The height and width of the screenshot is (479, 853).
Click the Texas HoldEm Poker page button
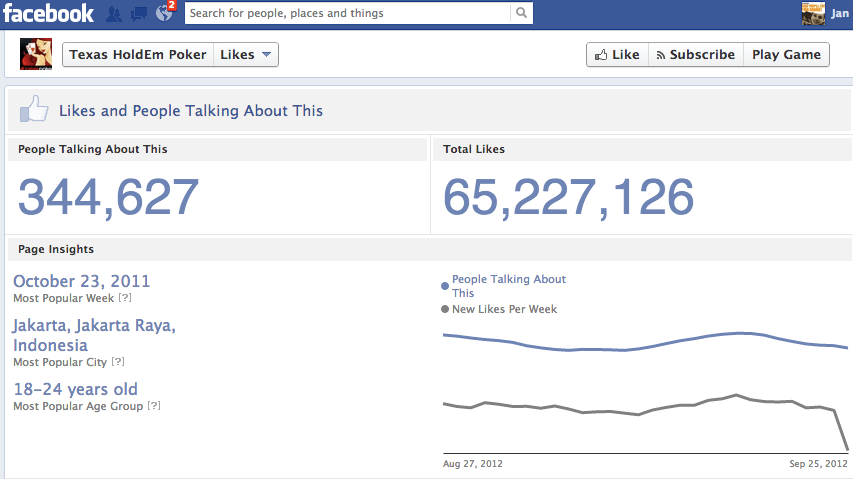(138, 54)
